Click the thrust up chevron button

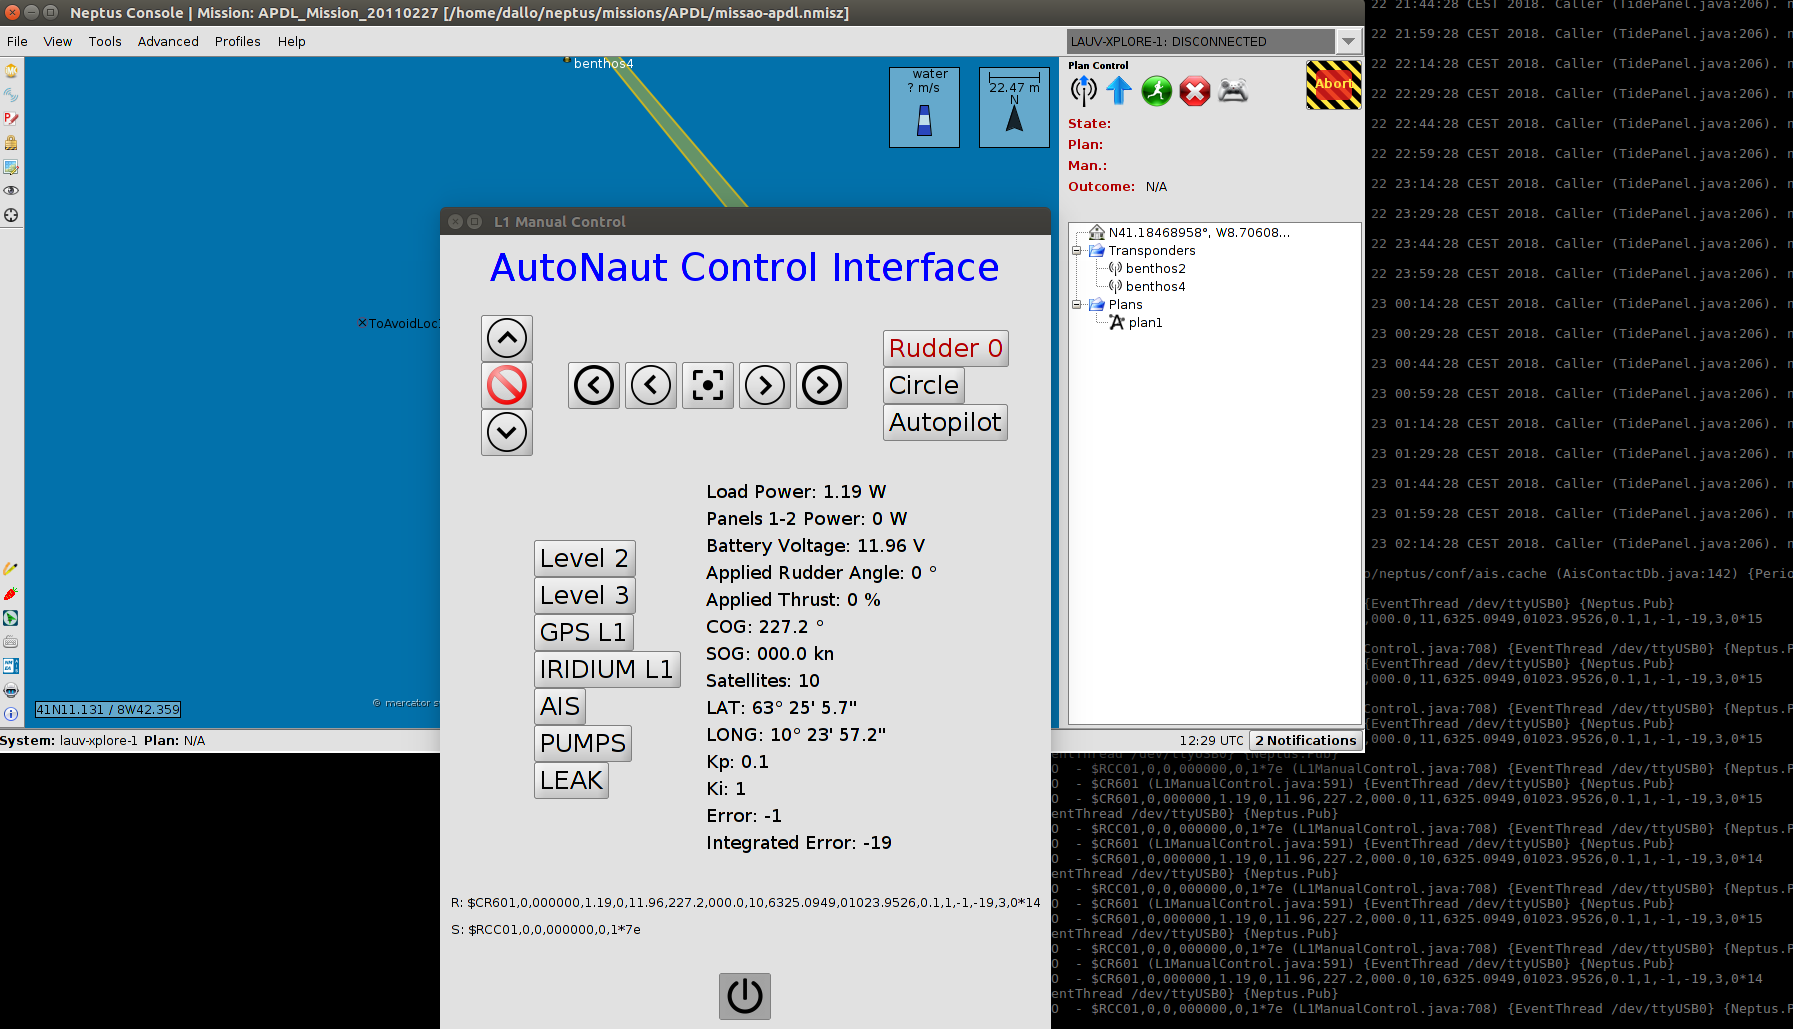click(x=507, y=339)
